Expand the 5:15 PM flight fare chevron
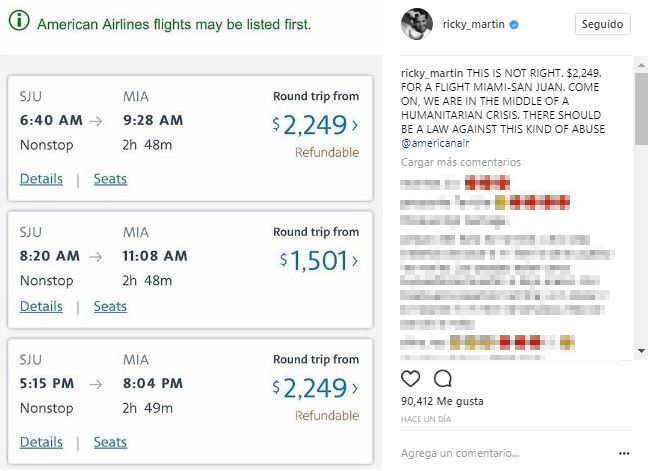This screenshot has height=471, width=648. pyautogui.click(x=355, y=389)
